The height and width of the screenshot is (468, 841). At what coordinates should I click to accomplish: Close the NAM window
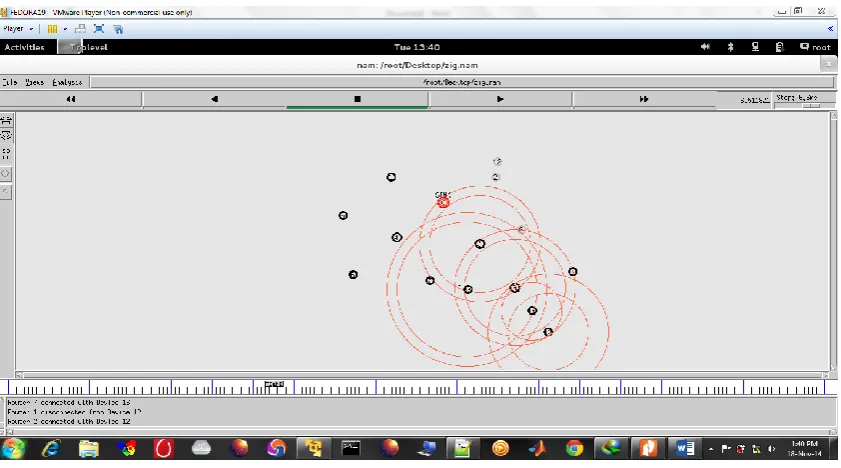pos(828,64)
